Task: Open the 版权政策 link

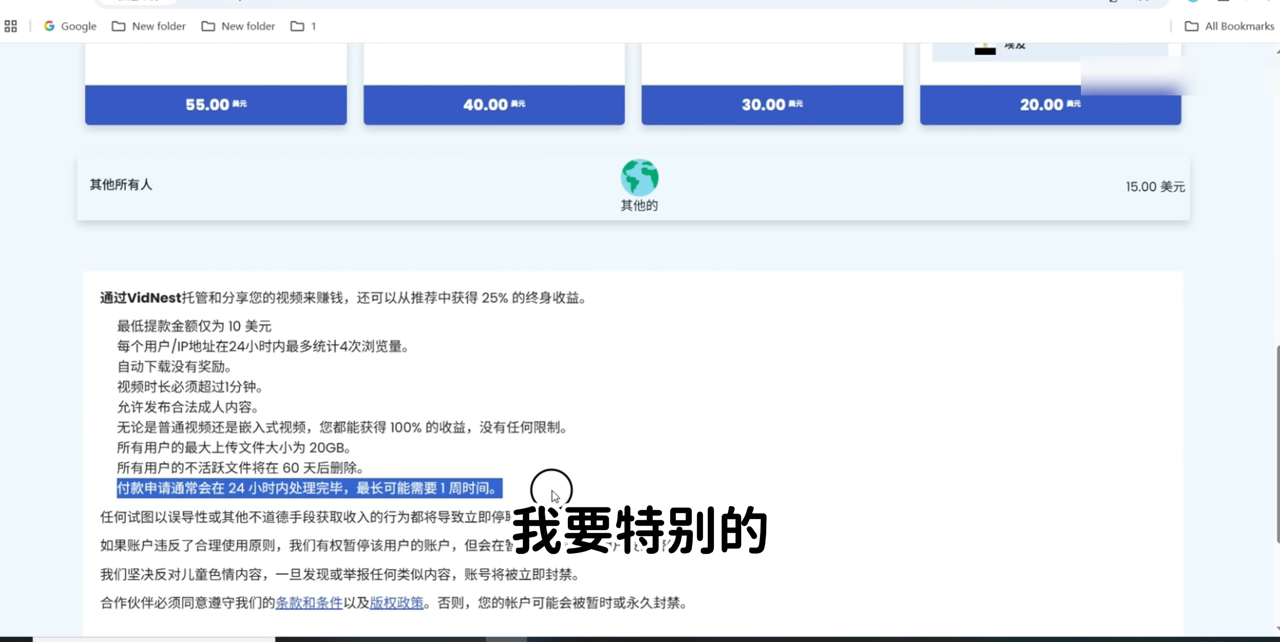Action: point(397,603)
